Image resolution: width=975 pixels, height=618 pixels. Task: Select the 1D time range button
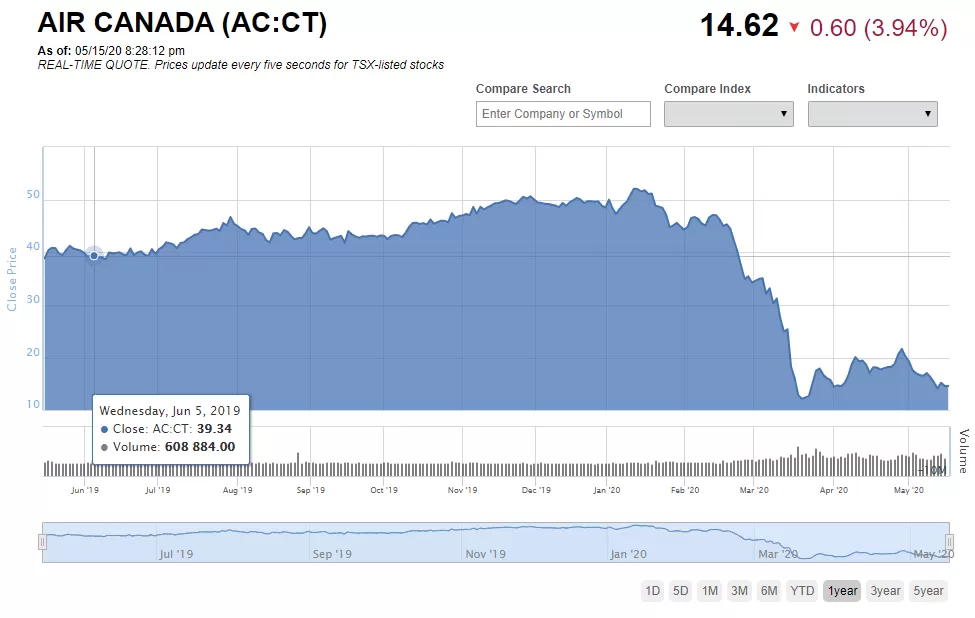coord(652,591)
